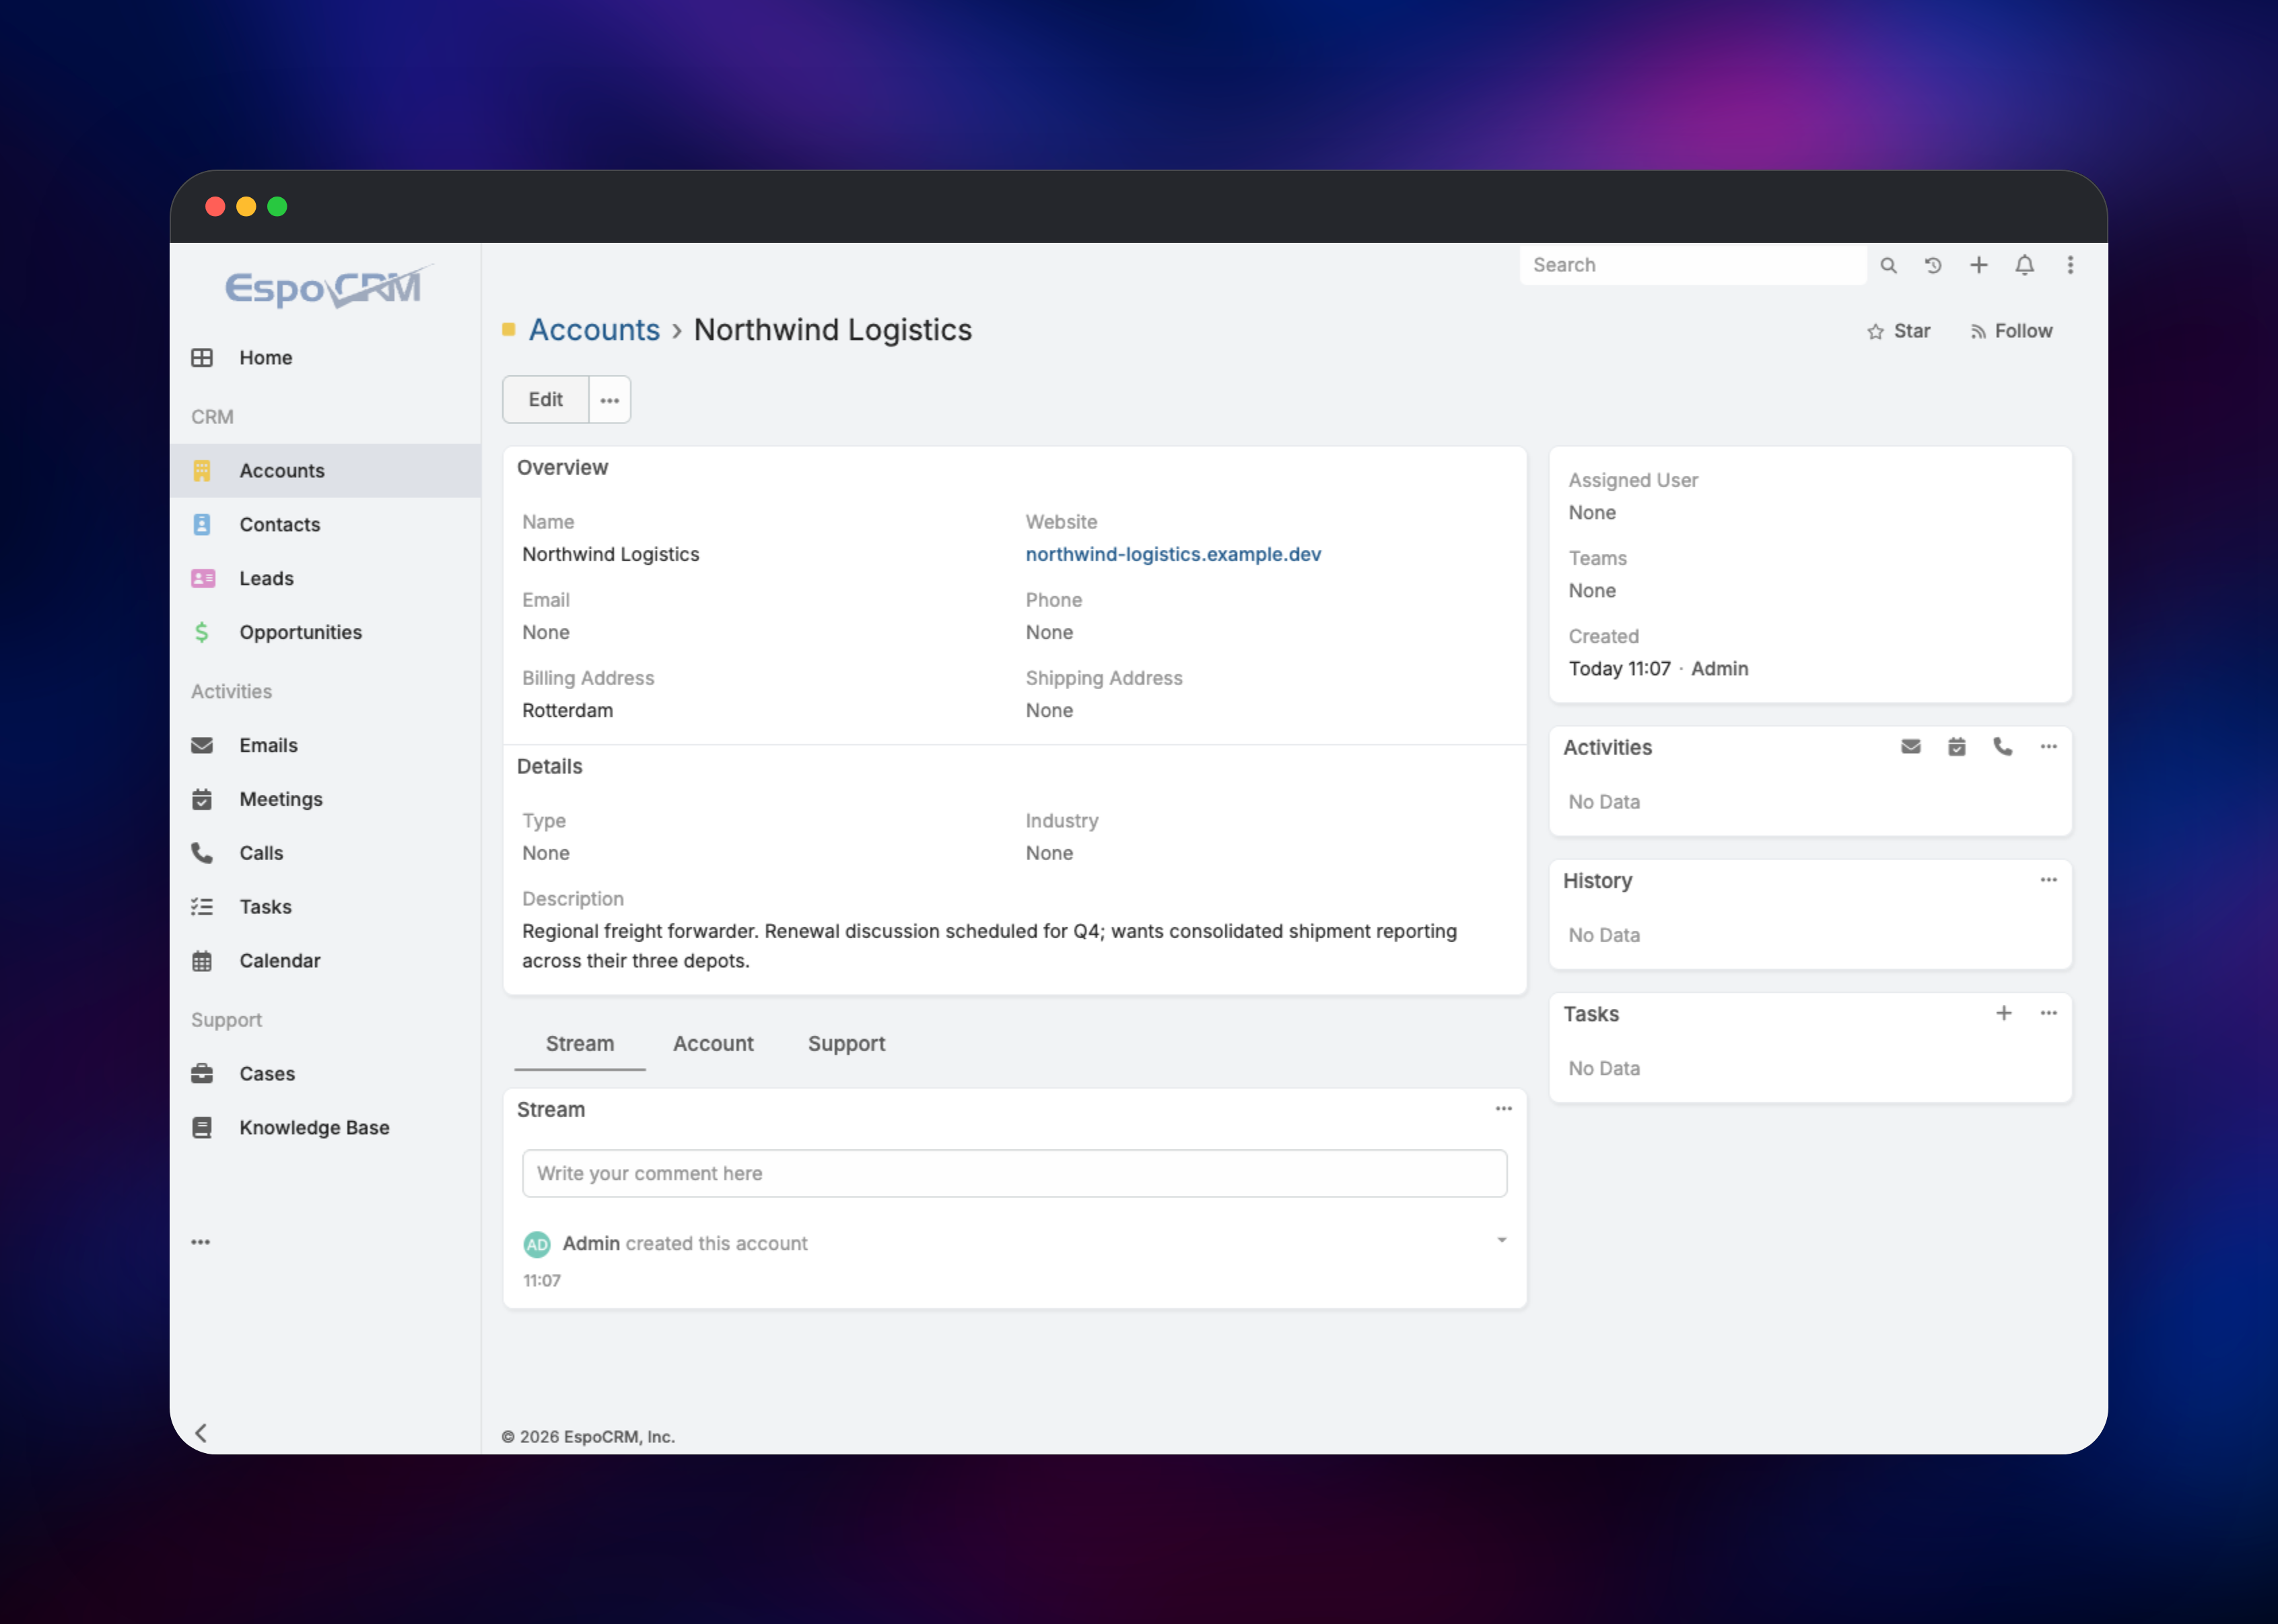This screenshot has width=2278, height=1624.
Task: Open History panel more menu
Action: click(2049, 881)
